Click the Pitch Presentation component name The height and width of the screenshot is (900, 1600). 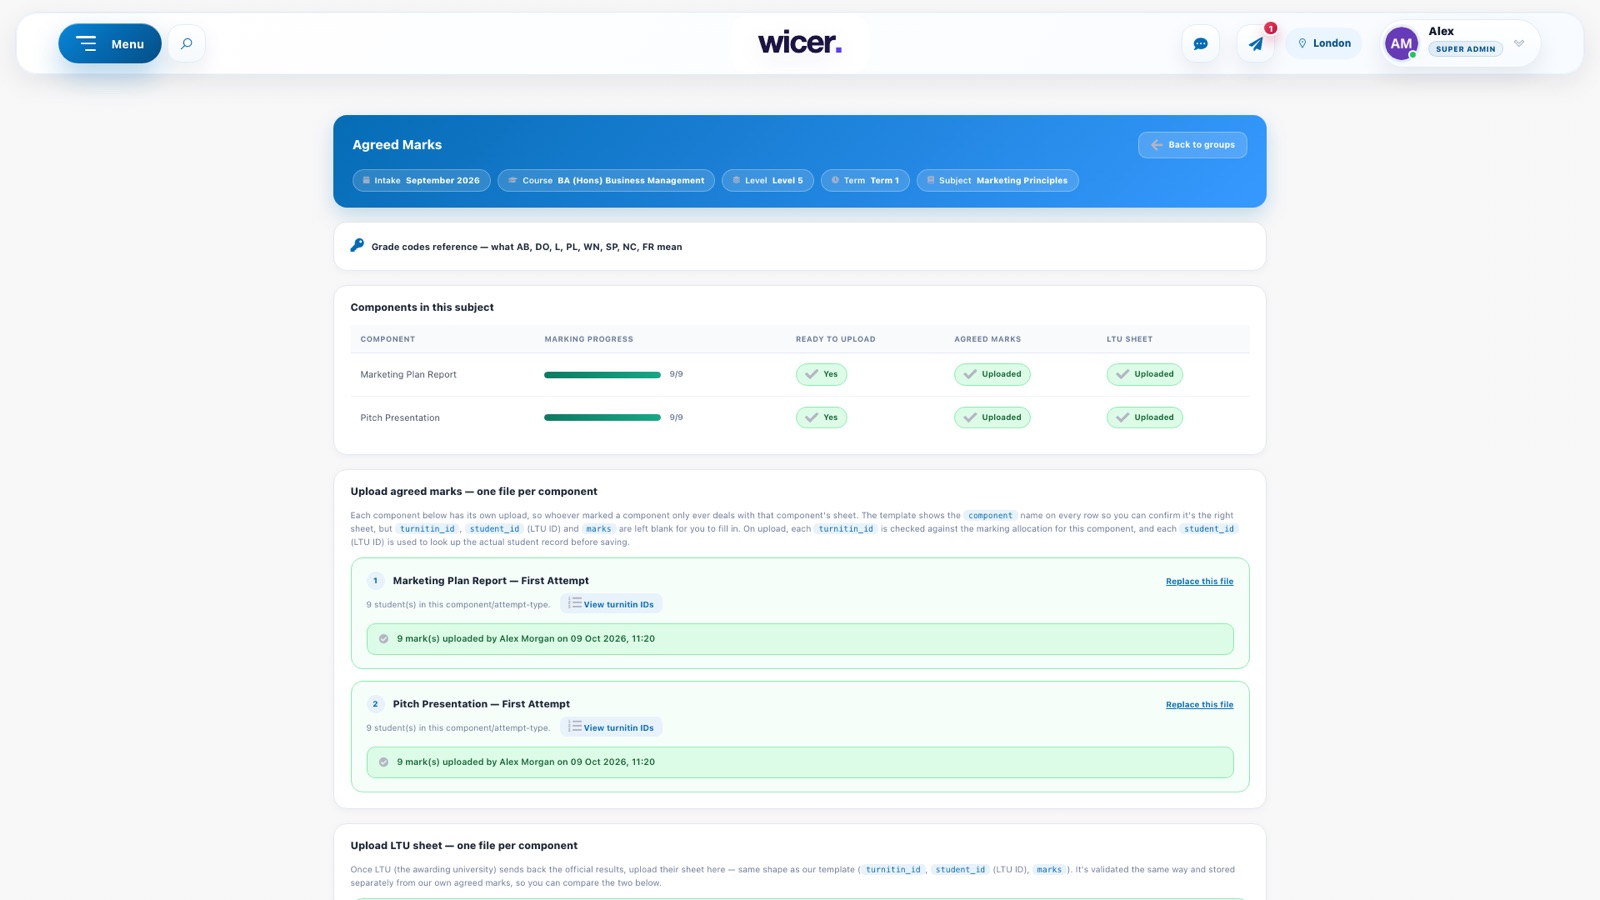pos(400,418)
